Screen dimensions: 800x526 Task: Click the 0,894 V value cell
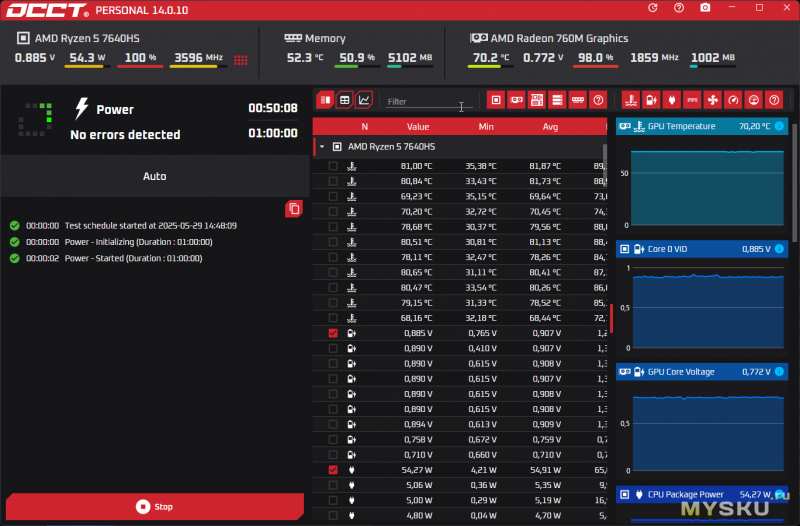click(x=418, y=424)
